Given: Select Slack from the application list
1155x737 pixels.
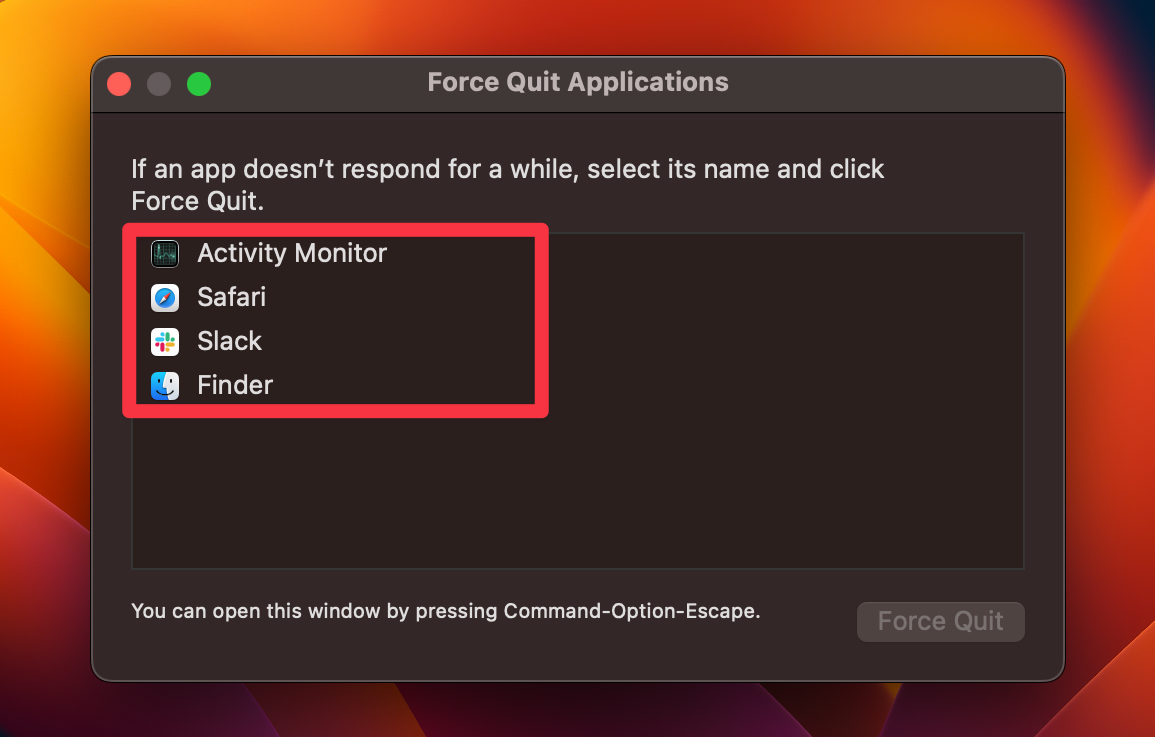Looking at the screenshot, I should 229,341.
